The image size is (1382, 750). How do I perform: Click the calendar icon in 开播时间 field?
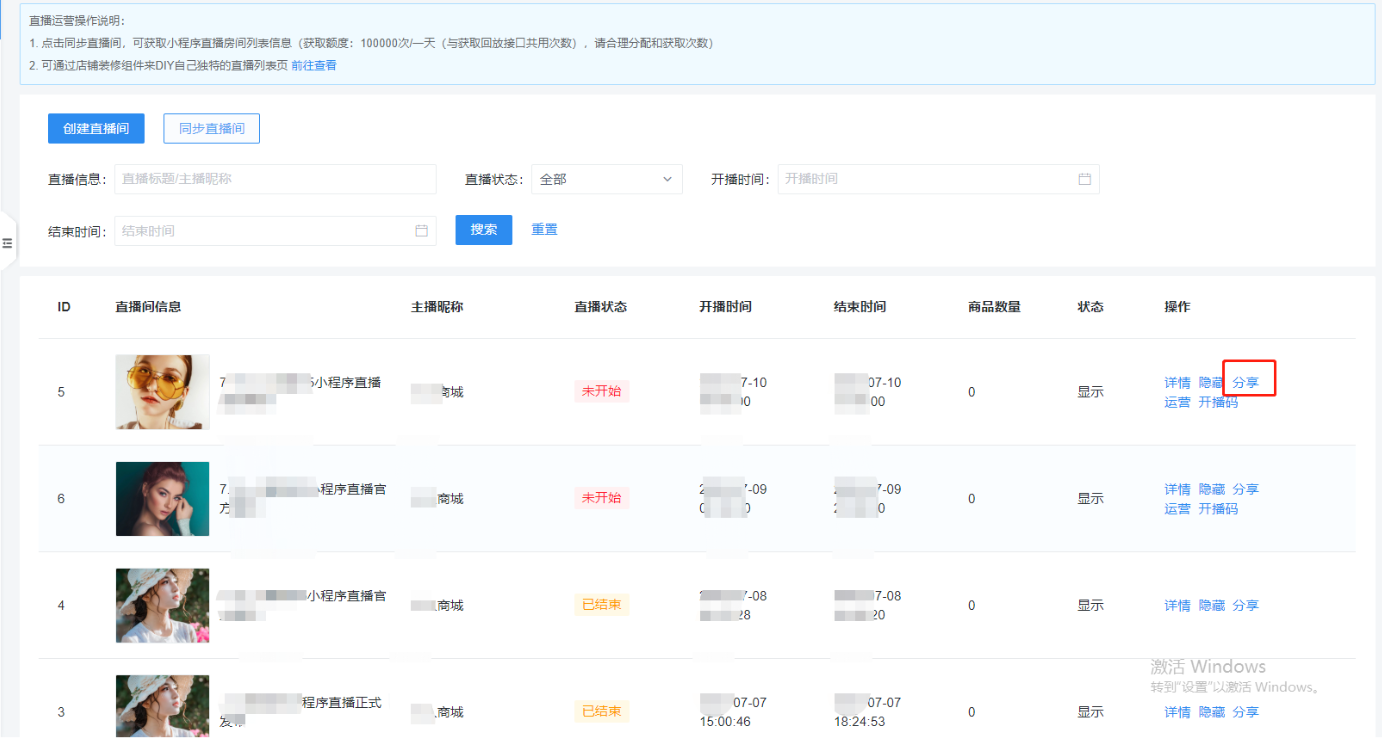[1084, 179]
